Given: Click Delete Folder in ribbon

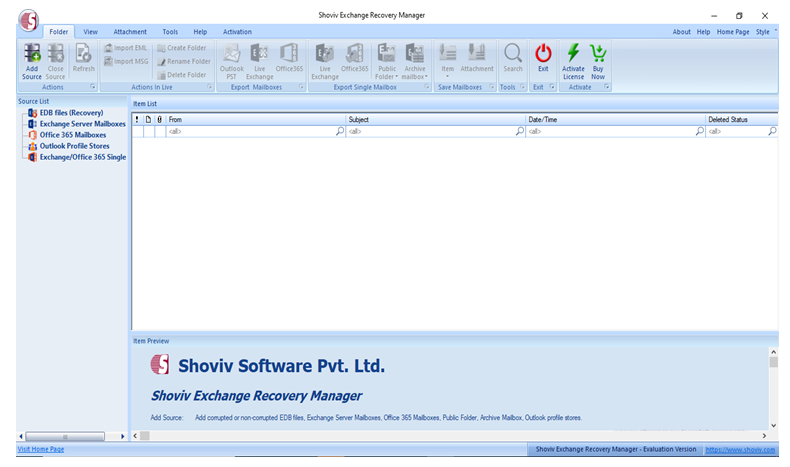Looking at the screenshot, I should coord(181,75).
